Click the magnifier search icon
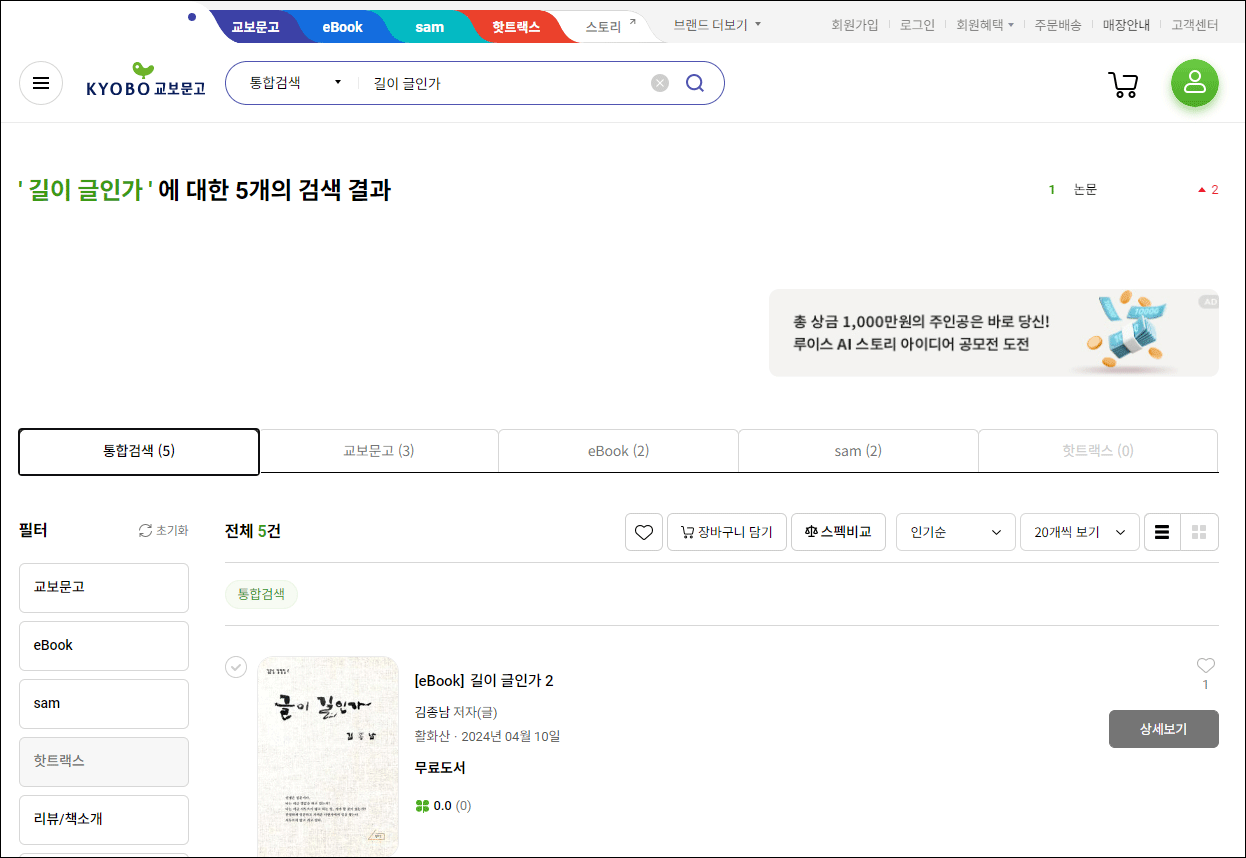The height and width of the screenshot is (858, 1246). 695,83
